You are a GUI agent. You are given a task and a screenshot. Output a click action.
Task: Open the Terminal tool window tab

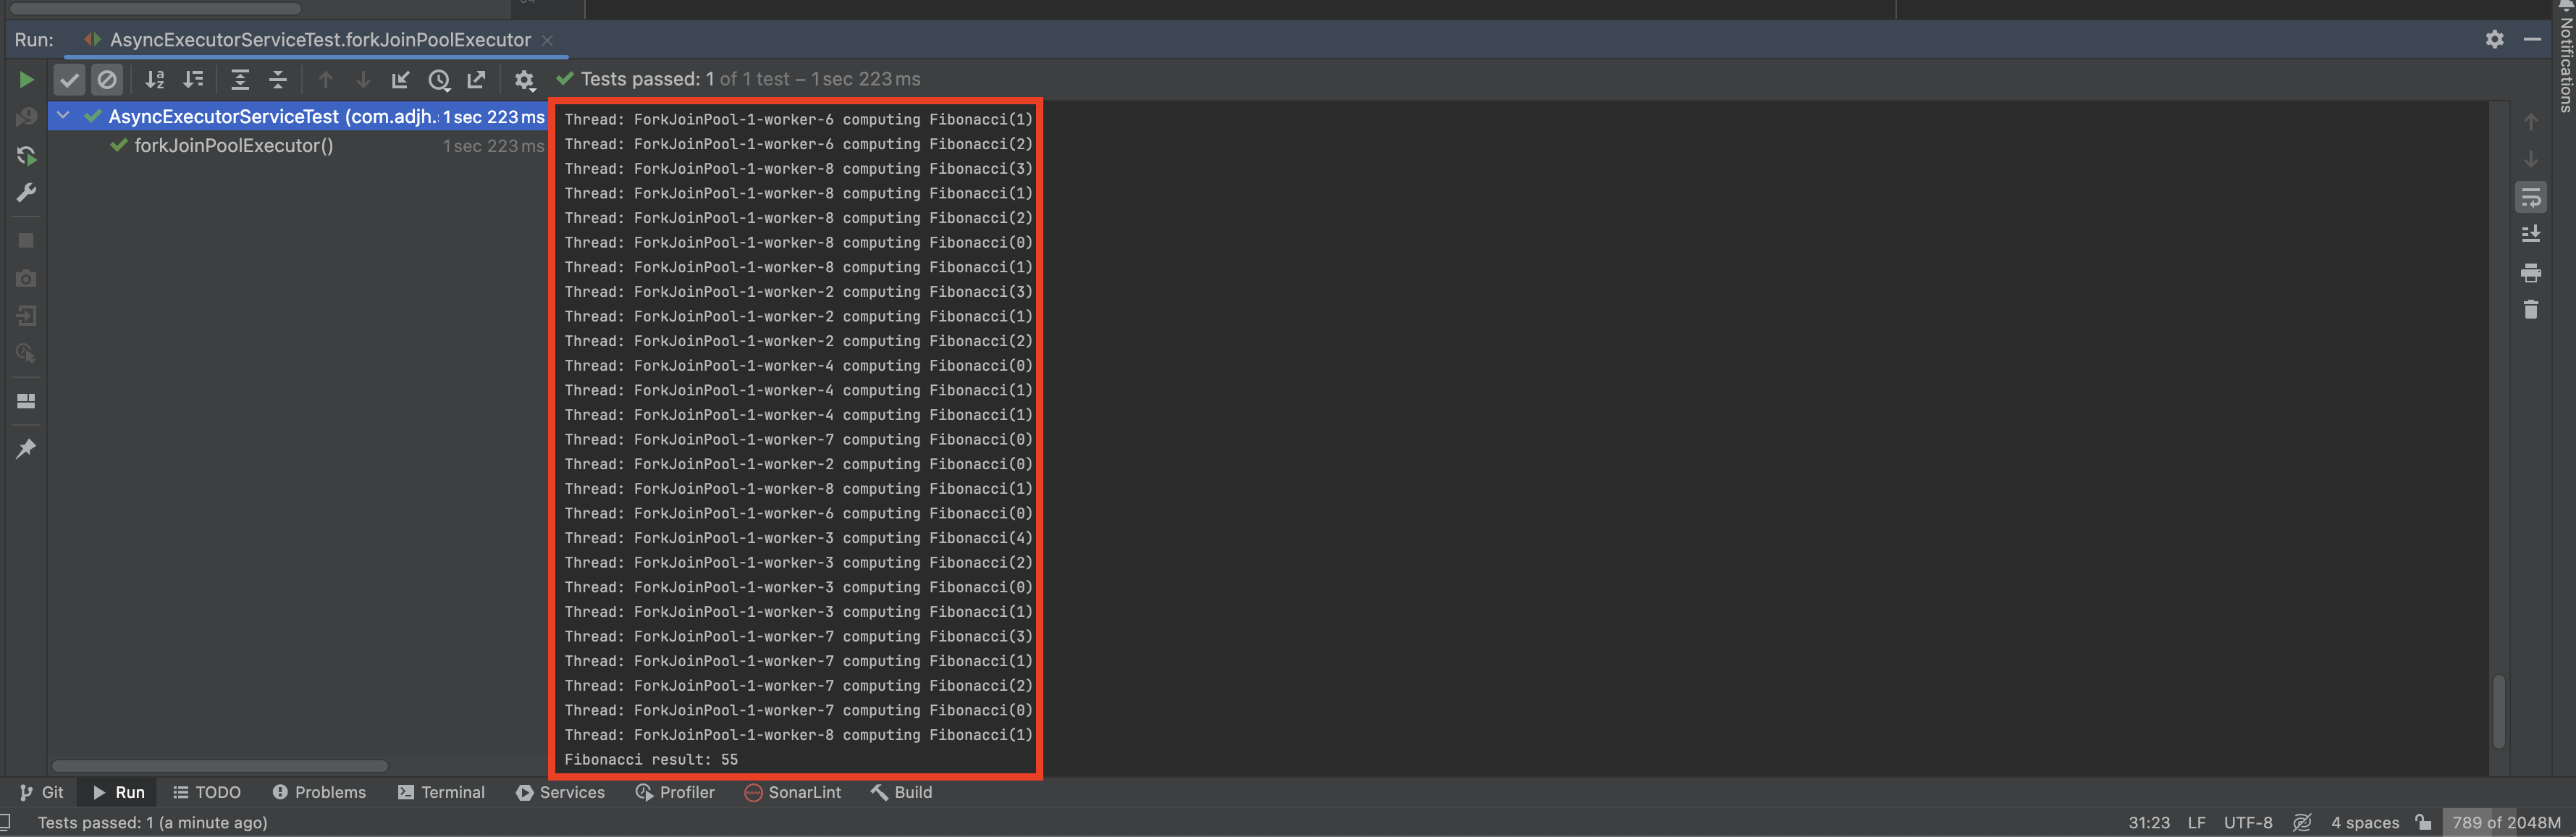[x=441, y=792]
